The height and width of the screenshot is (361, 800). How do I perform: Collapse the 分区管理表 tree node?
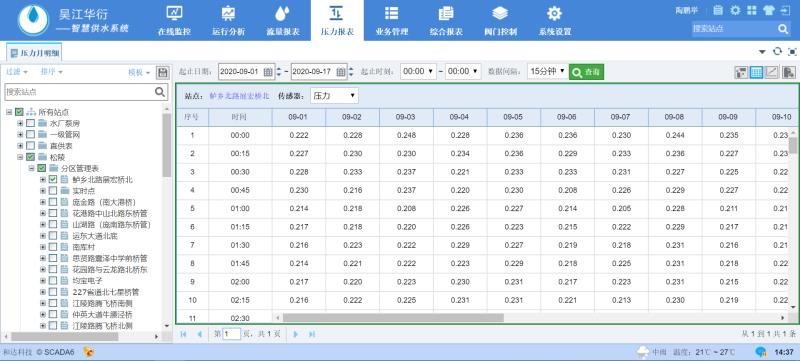31,168
